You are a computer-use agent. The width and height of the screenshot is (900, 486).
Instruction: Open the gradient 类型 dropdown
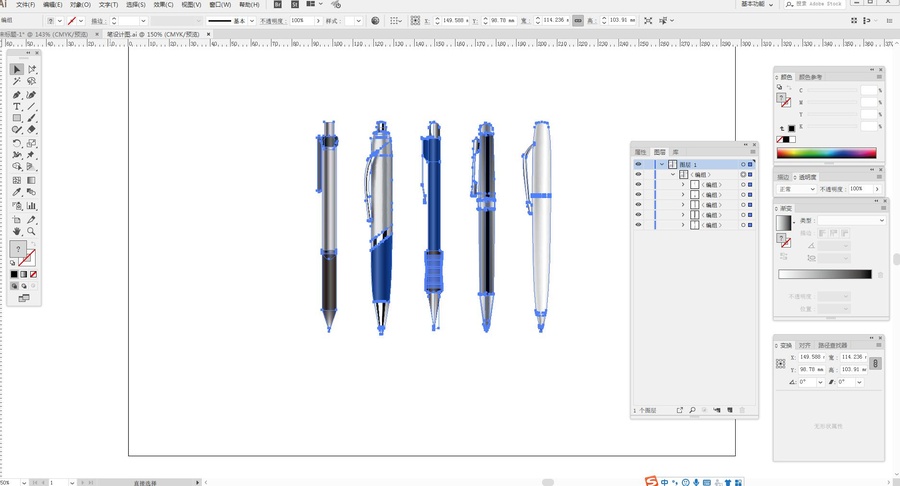(851, 220)
